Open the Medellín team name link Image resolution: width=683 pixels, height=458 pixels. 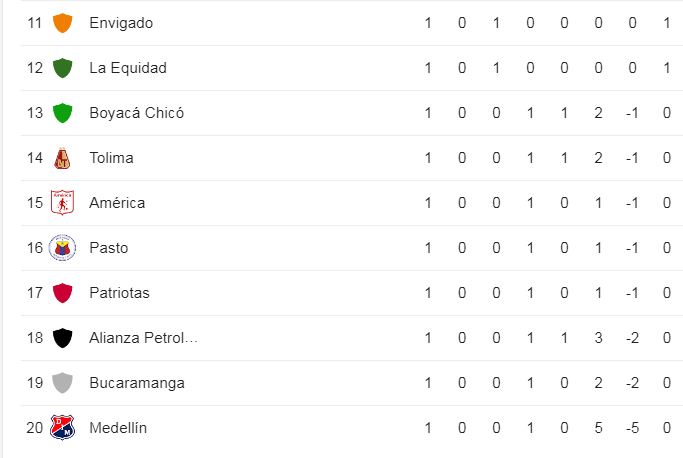(118, 428)
